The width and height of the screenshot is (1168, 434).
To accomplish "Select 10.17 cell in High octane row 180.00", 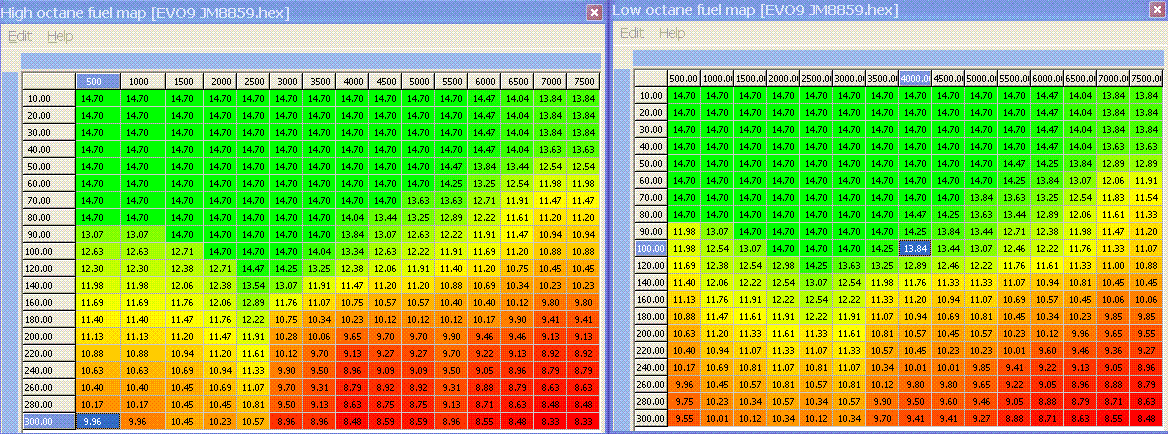I will click(483, 319).
